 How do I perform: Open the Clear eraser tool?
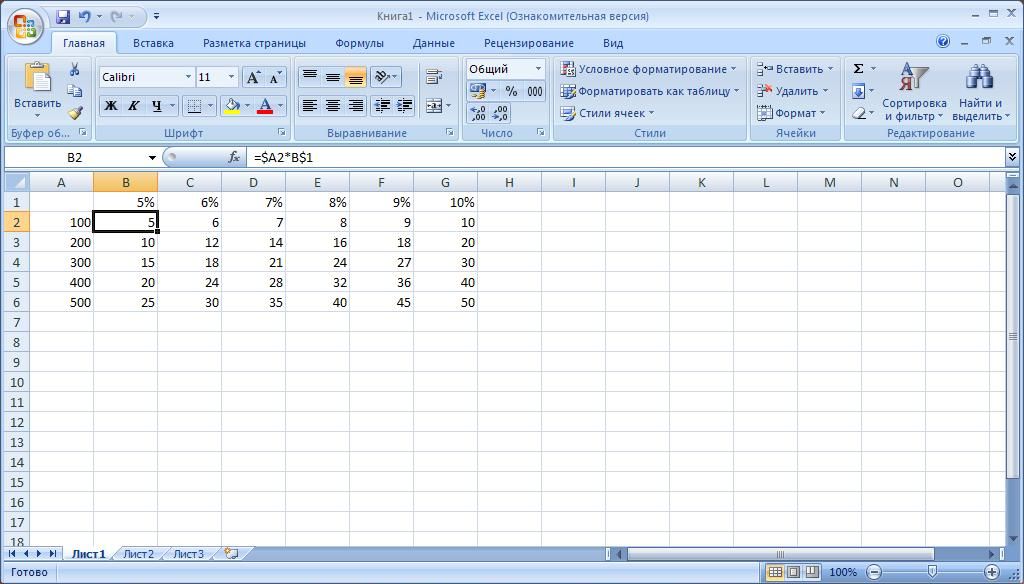point(858,114)
